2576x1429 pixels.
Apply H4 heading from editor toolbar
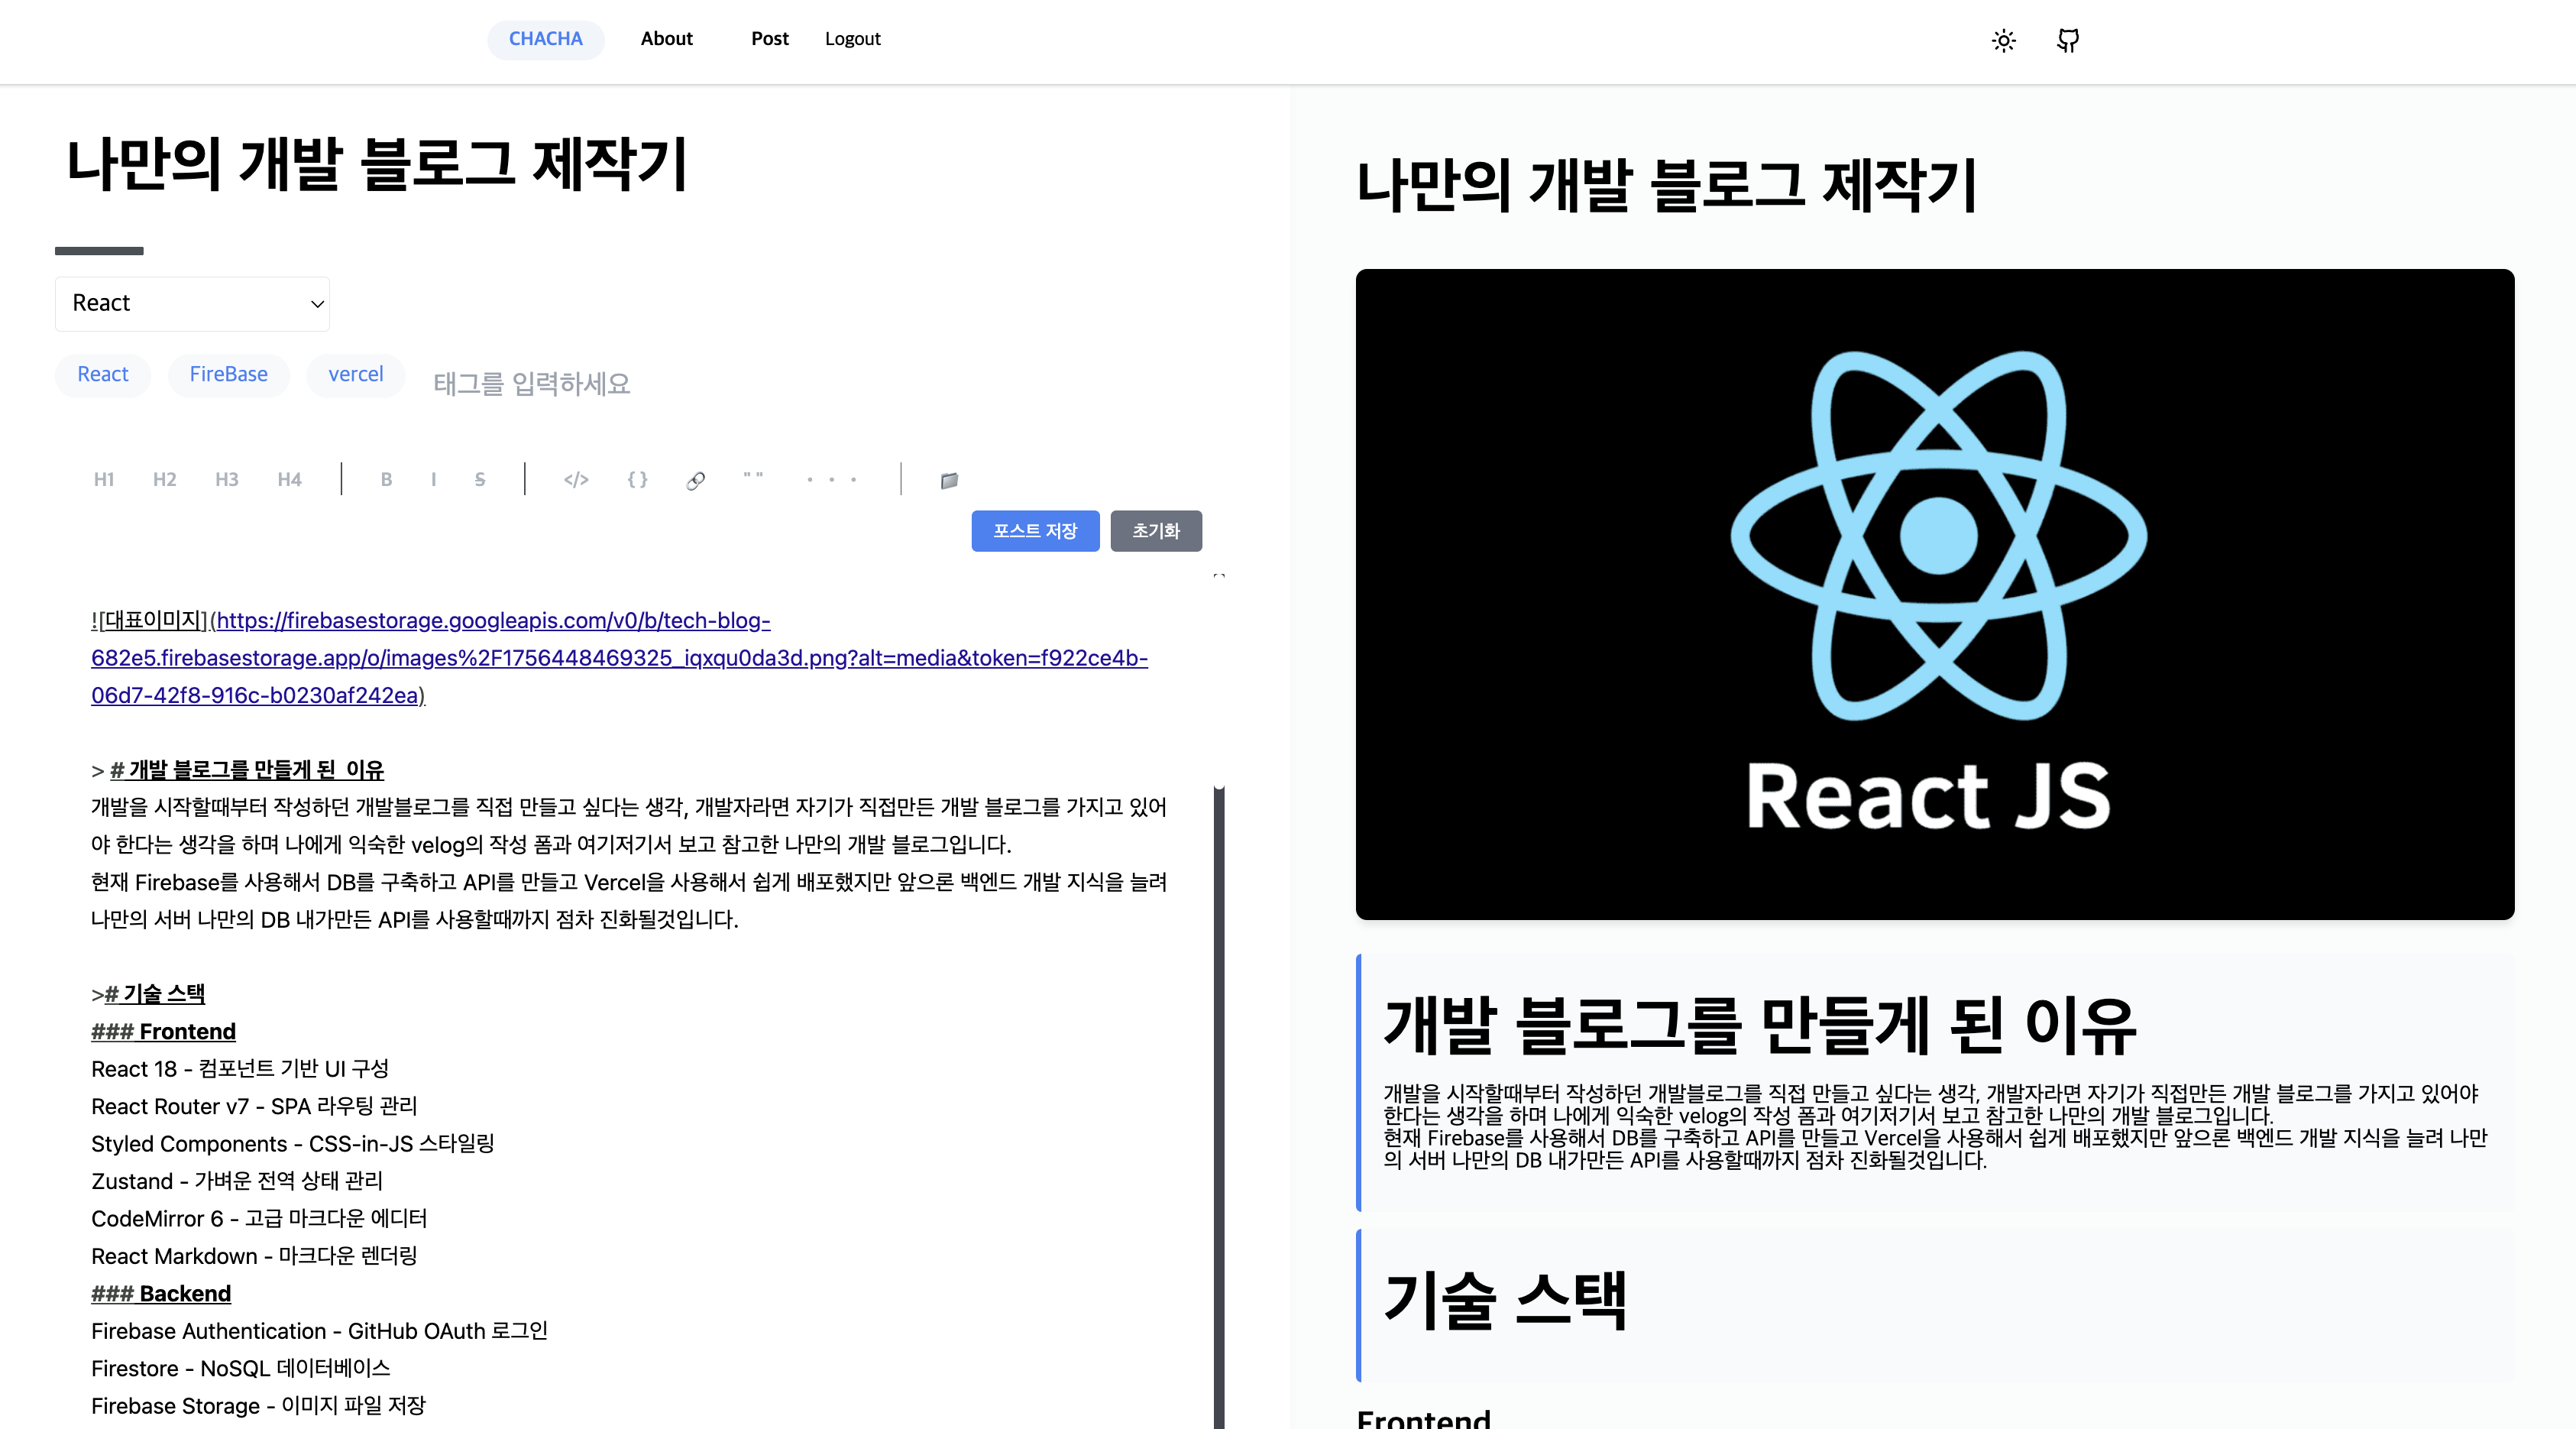[x=289, y=479]
